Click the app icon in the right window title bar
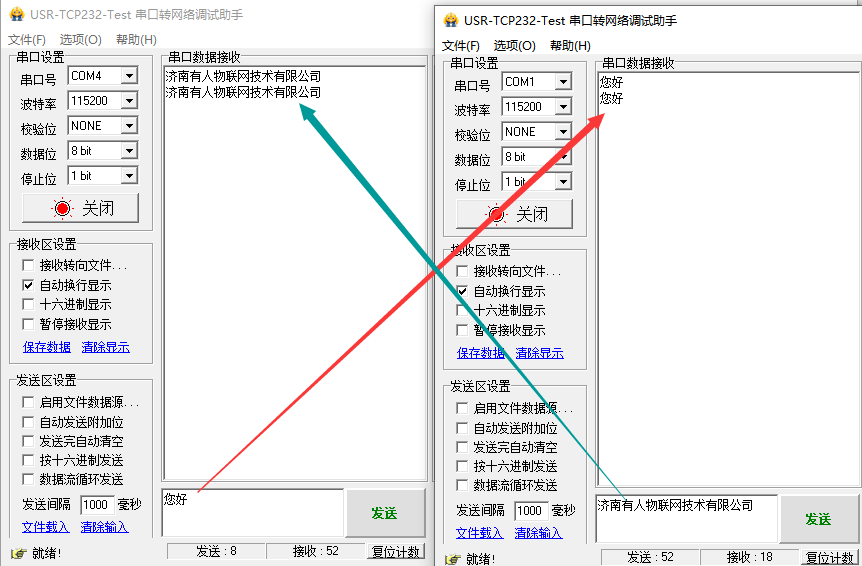This screenshot has height=566, width=862. pyautogui.click(x=451, y=20)
